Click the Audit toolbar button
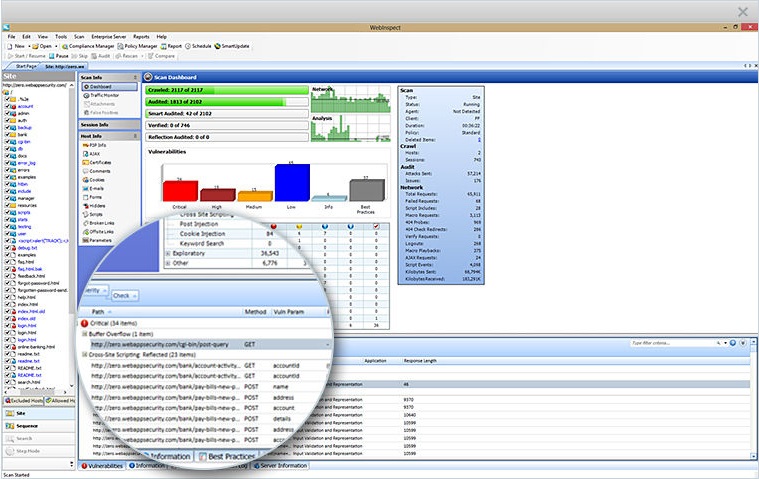This screenshot has width=759, height=479. tap(101, 56)
